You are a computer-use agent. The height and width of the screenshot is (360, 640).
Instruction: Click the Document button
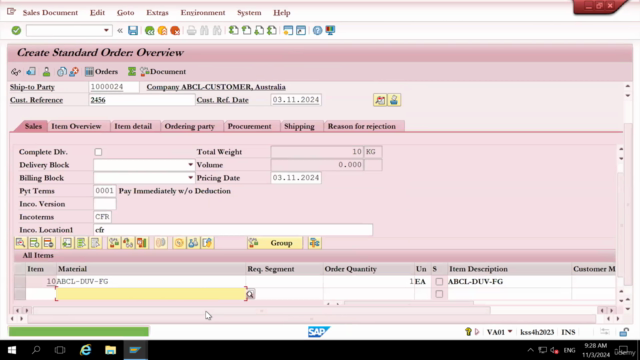click(163, 72)
